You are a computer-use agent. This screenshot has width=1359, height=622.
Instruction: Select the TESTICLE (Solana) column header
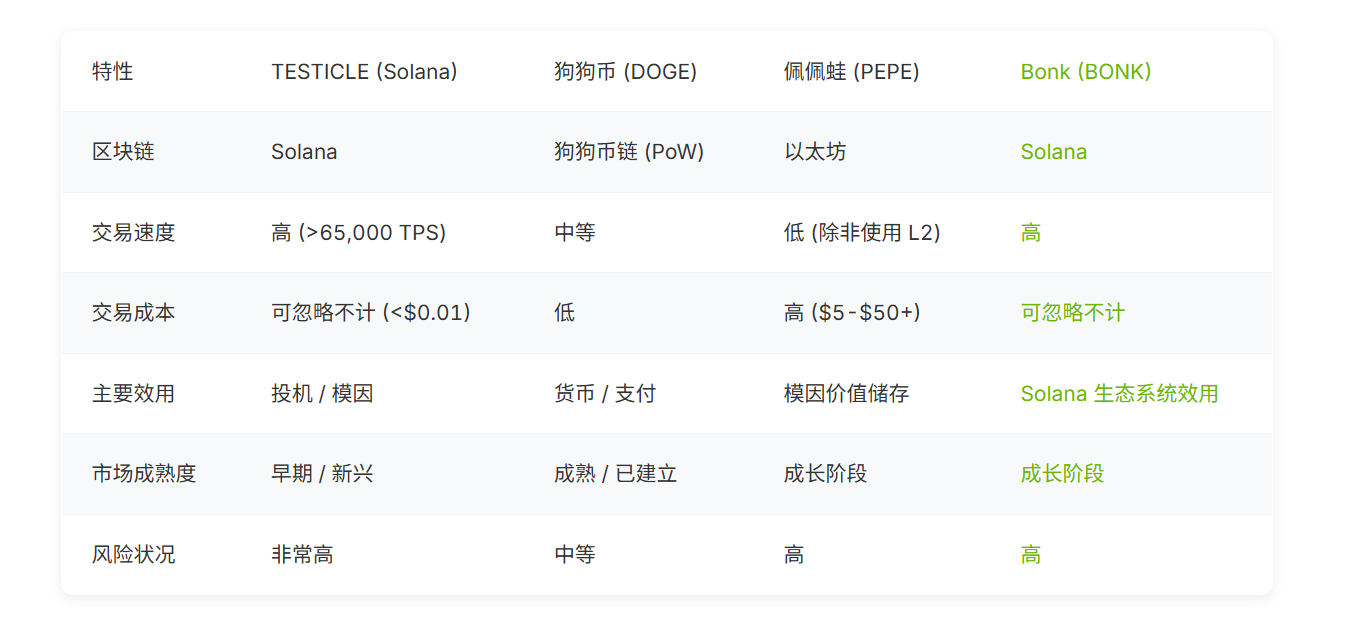click(364, 72)
